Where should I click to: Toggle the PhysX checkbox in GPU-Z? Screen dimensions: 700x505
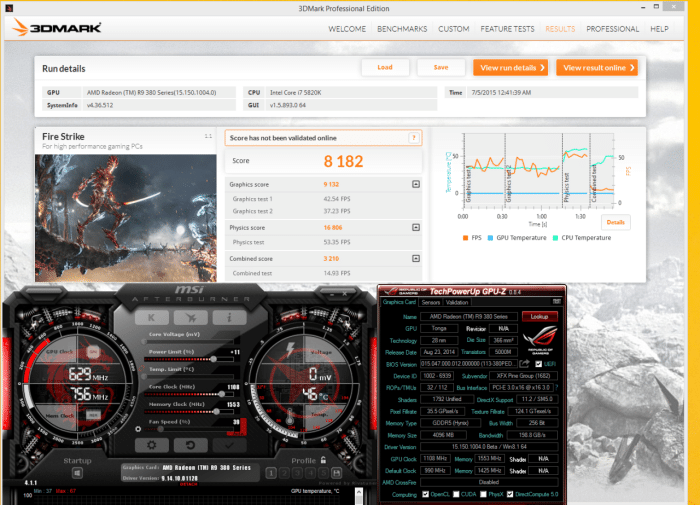(483, 494)
